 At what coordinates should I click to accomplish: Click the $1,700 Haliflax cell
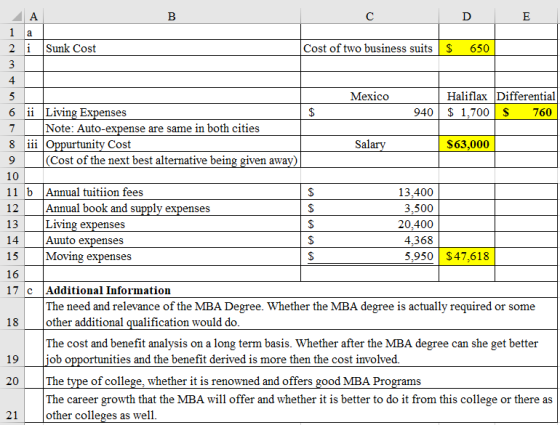pyautogui.click(x=466, y=112)
